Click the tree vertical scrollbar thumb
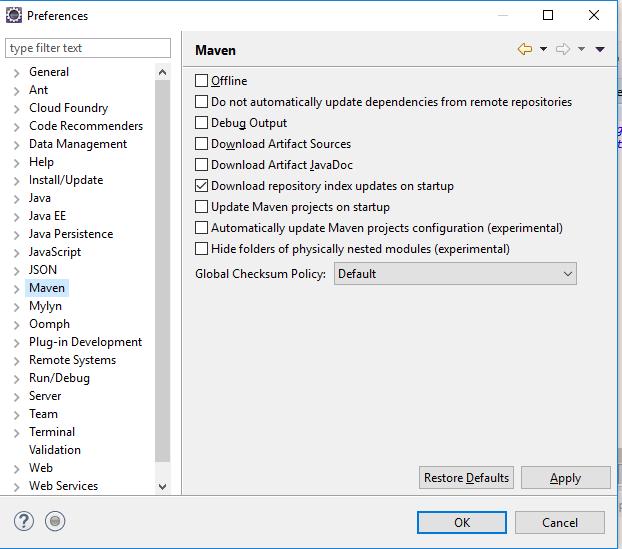 (162, 271)
